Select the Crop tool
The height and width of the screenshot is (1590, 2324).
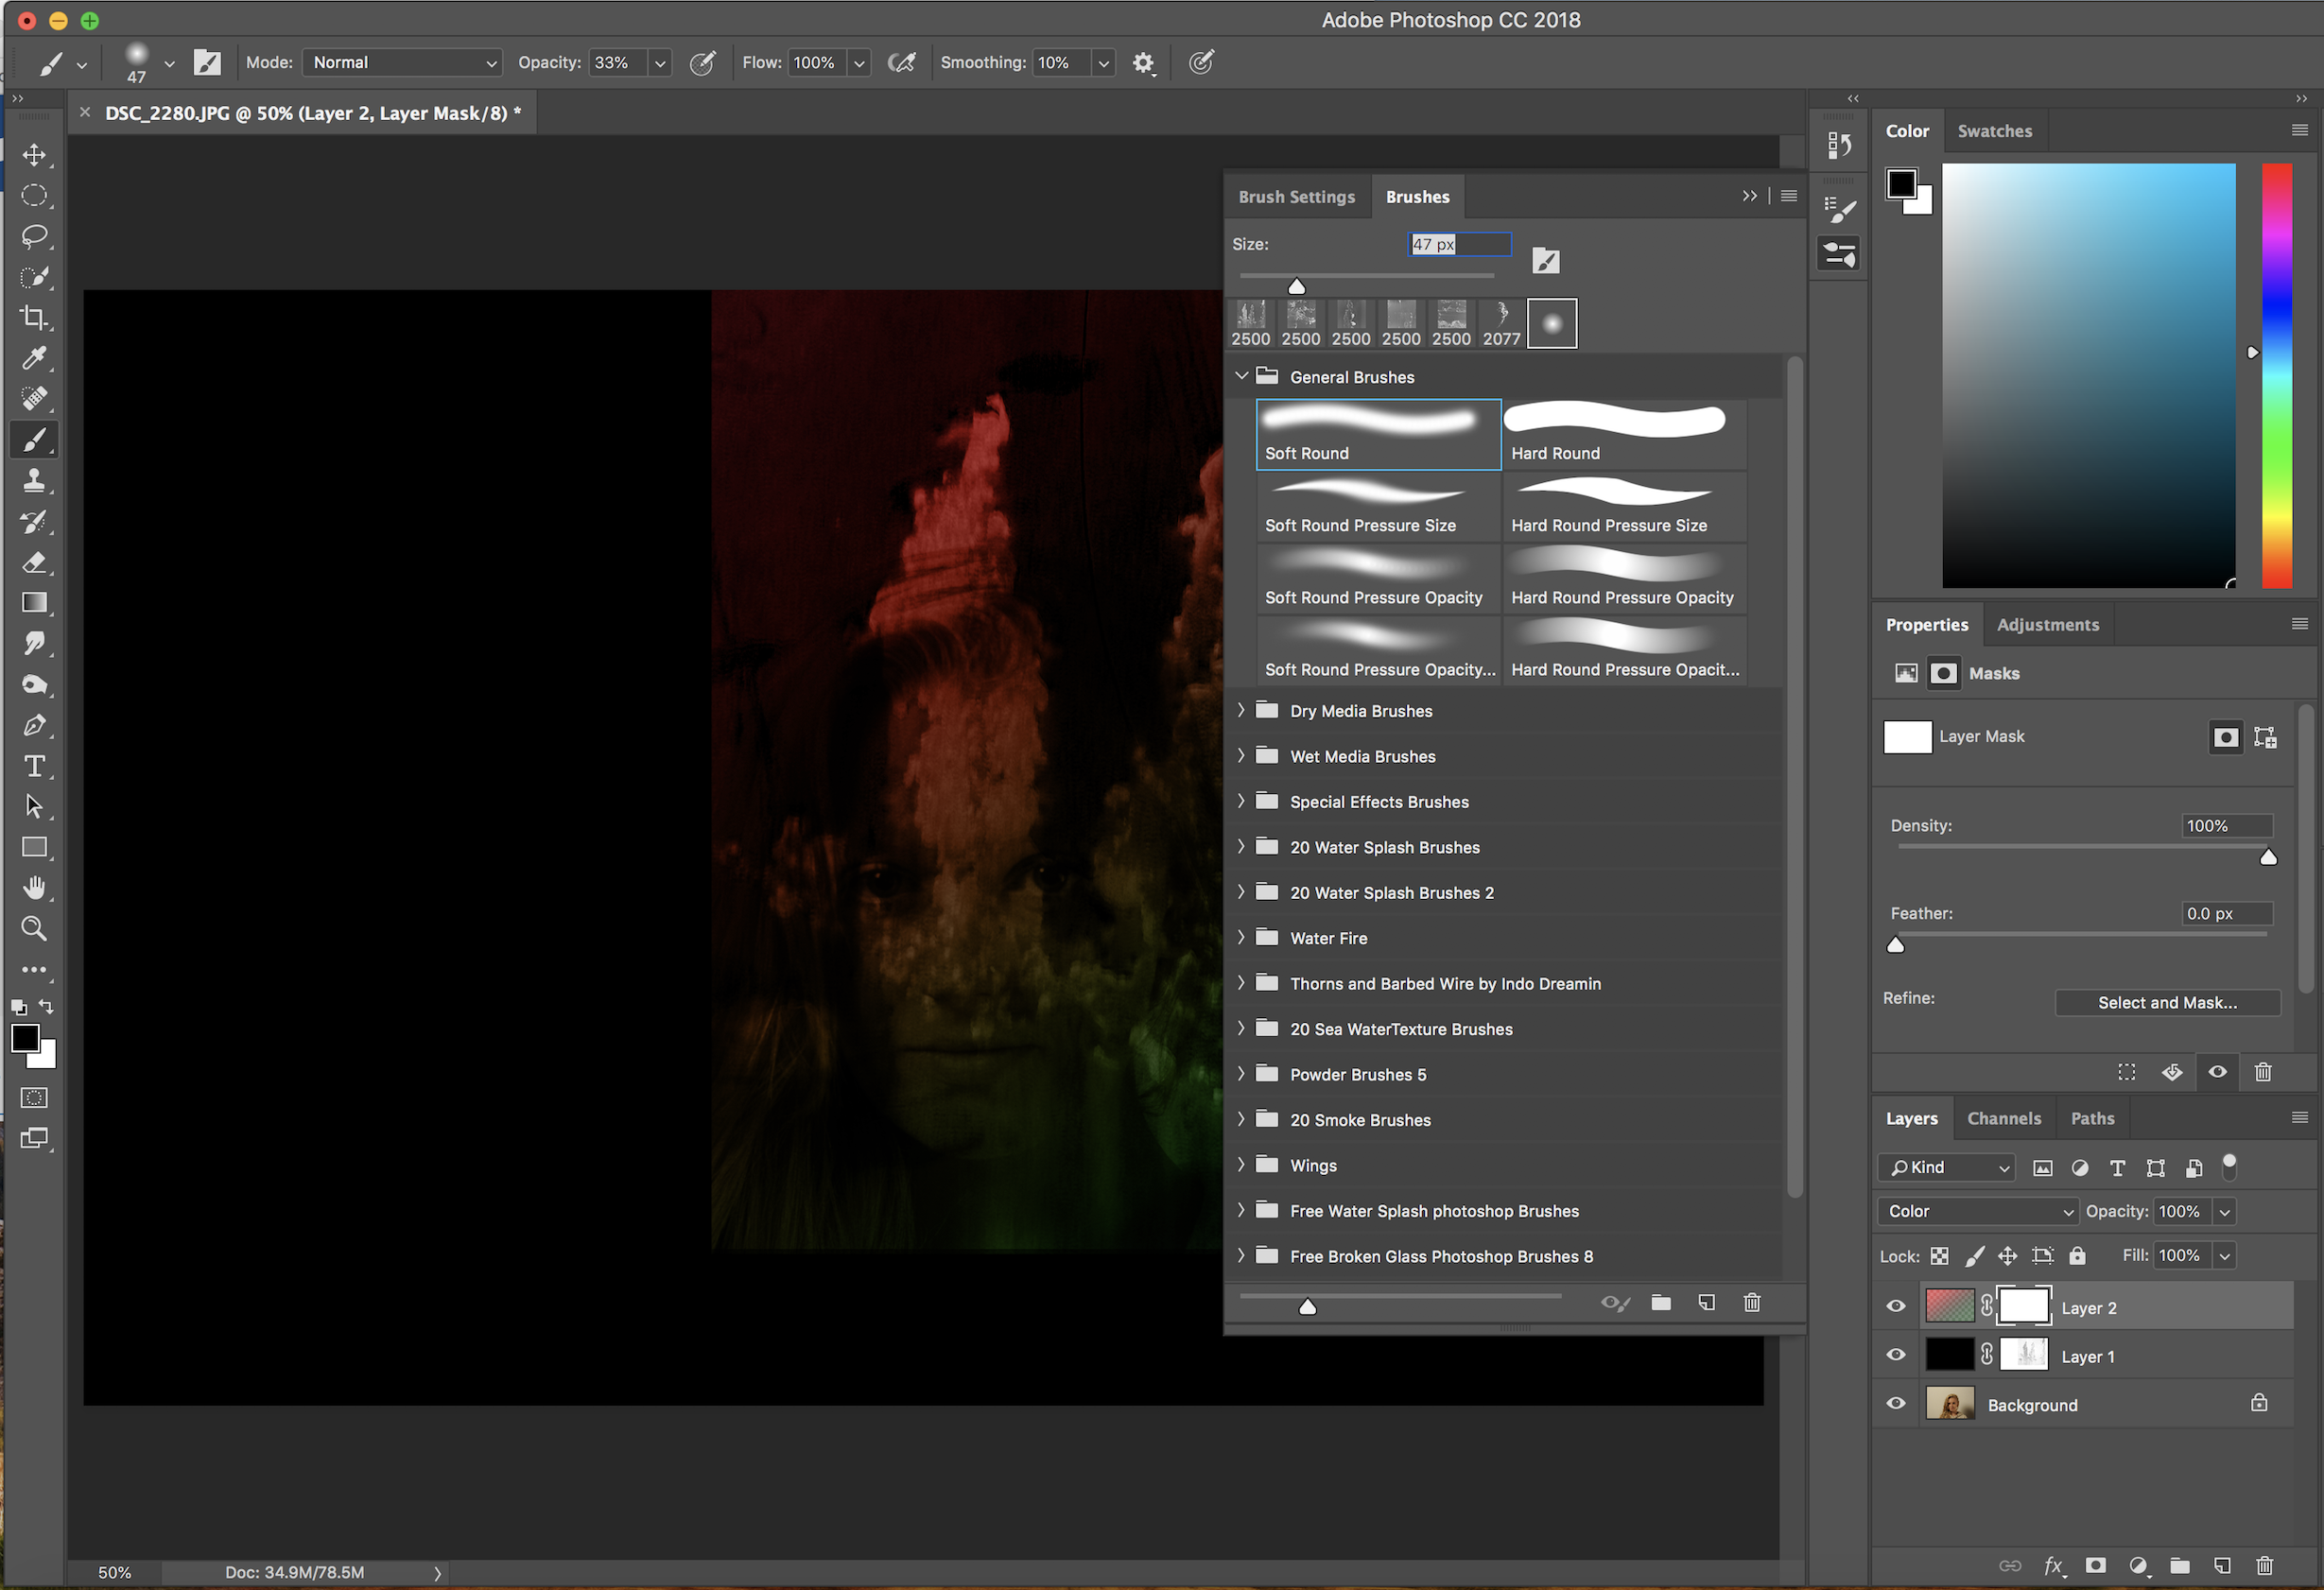tap(34, 318)
